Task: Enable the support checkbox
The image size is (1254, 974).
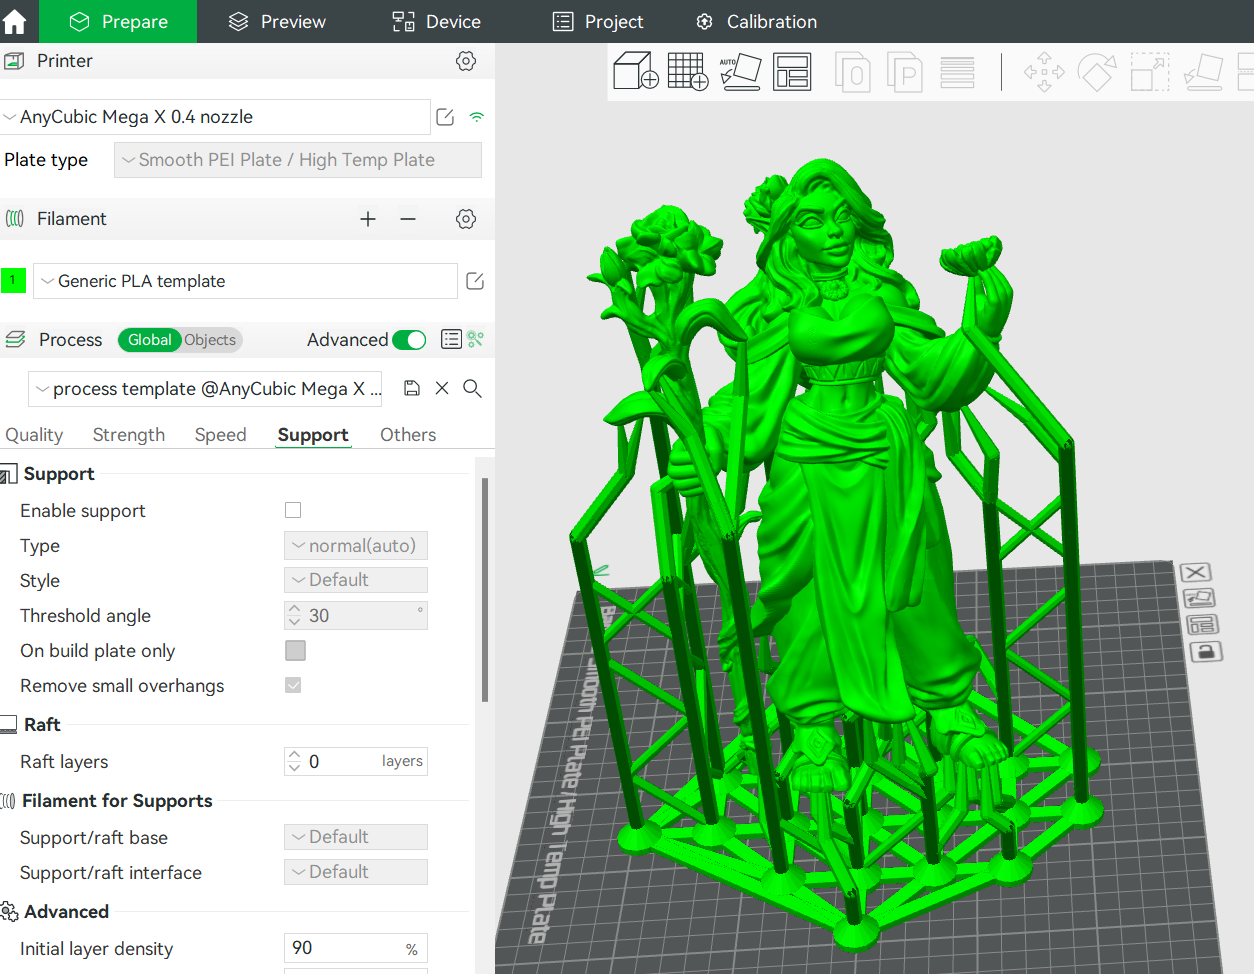Action: 293,510
